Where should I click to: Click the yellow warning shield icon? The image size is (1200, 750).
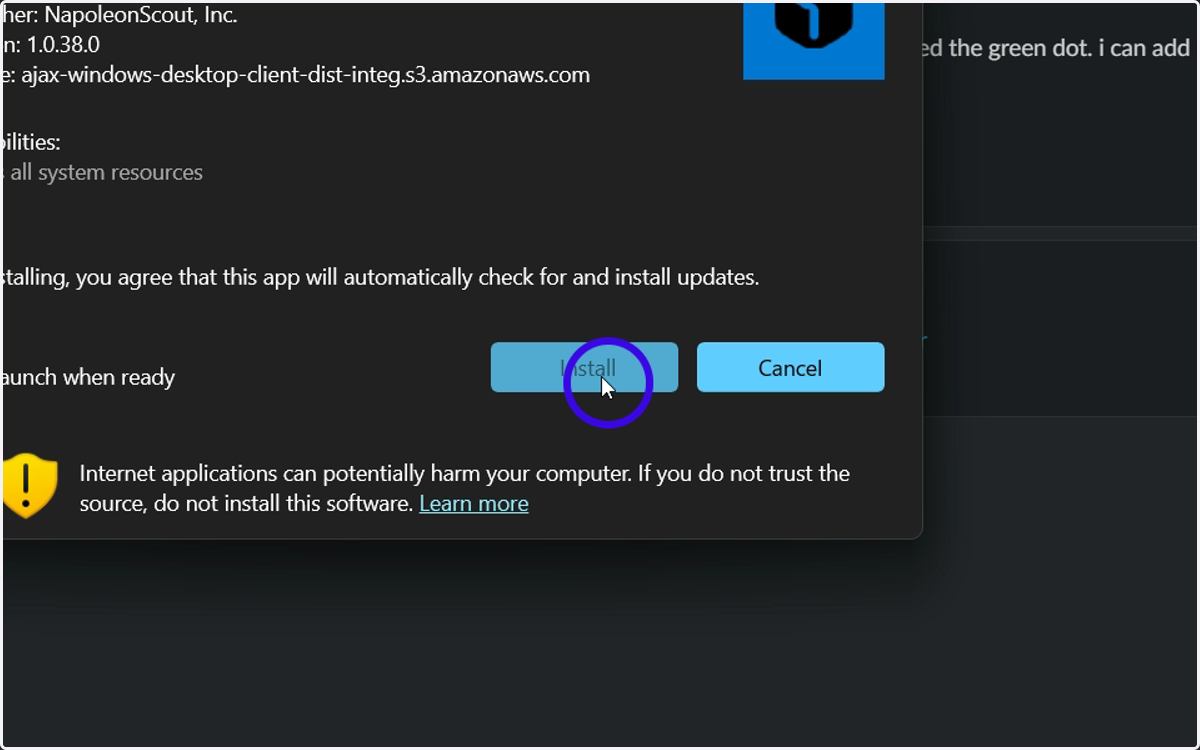pos(27,485)
